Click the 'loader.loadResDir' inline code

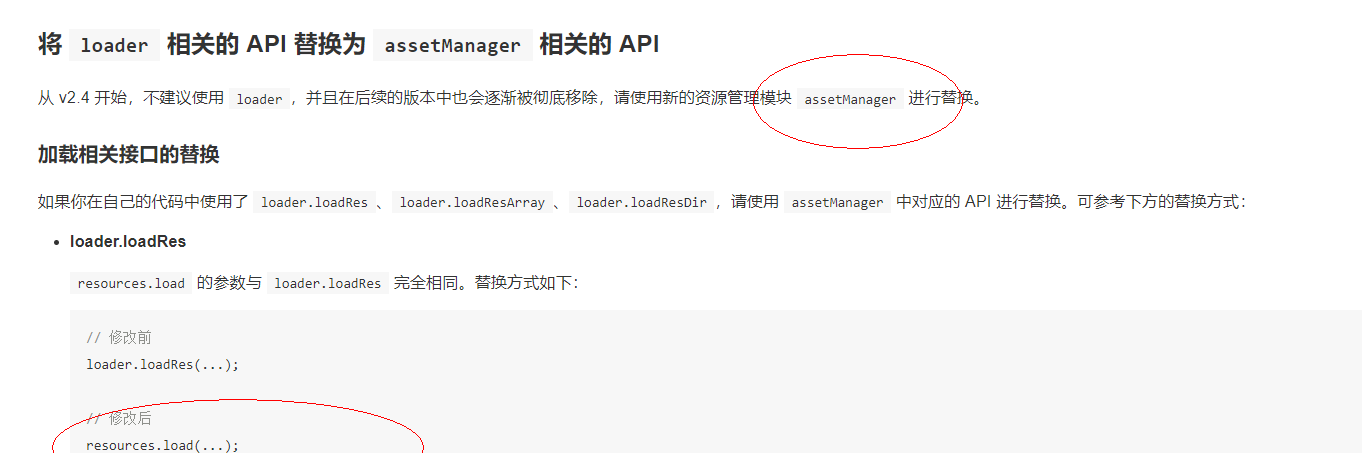(642, 202)
